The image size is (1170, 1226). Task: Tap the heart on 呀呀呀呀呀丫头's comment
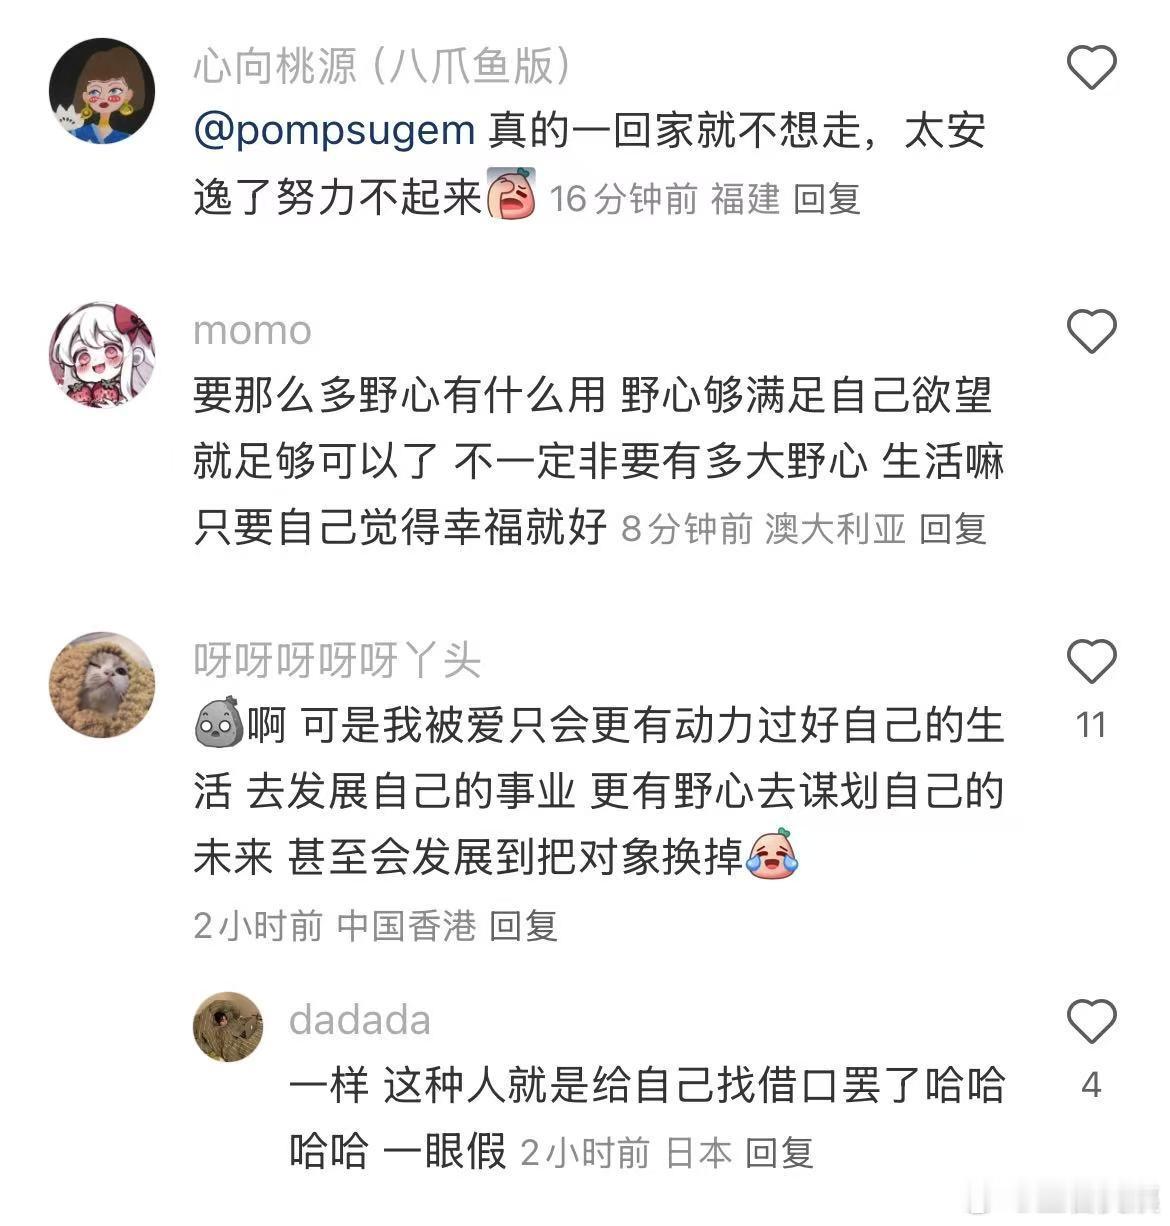(x=1091, y=661)
